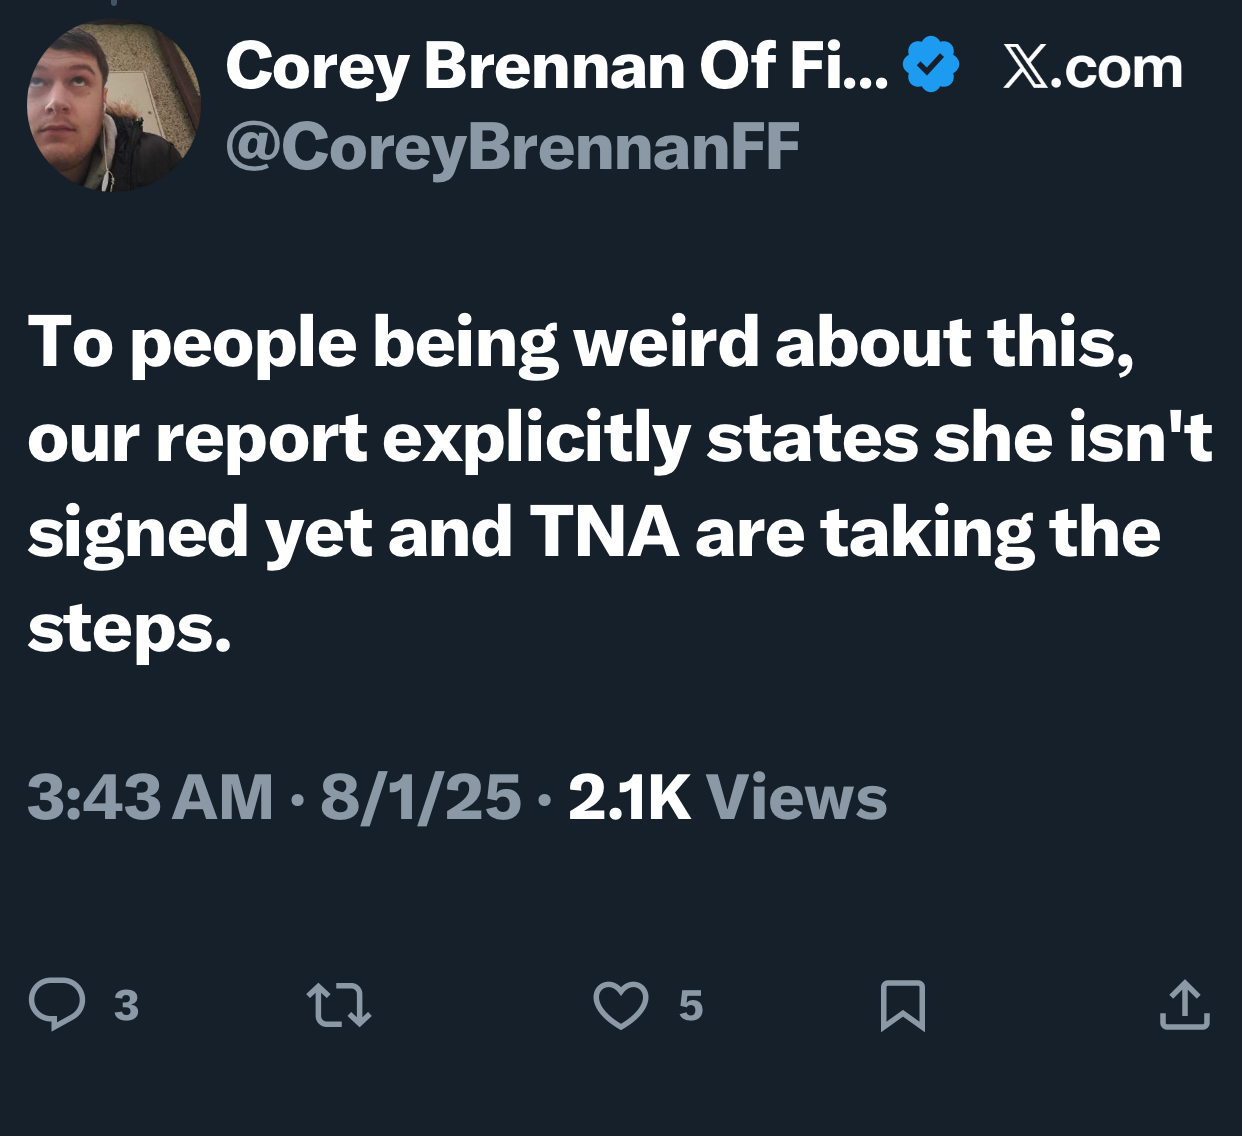
Task: Visit the @CoreyBrennanFF handle link
Action: click(512, 146)
